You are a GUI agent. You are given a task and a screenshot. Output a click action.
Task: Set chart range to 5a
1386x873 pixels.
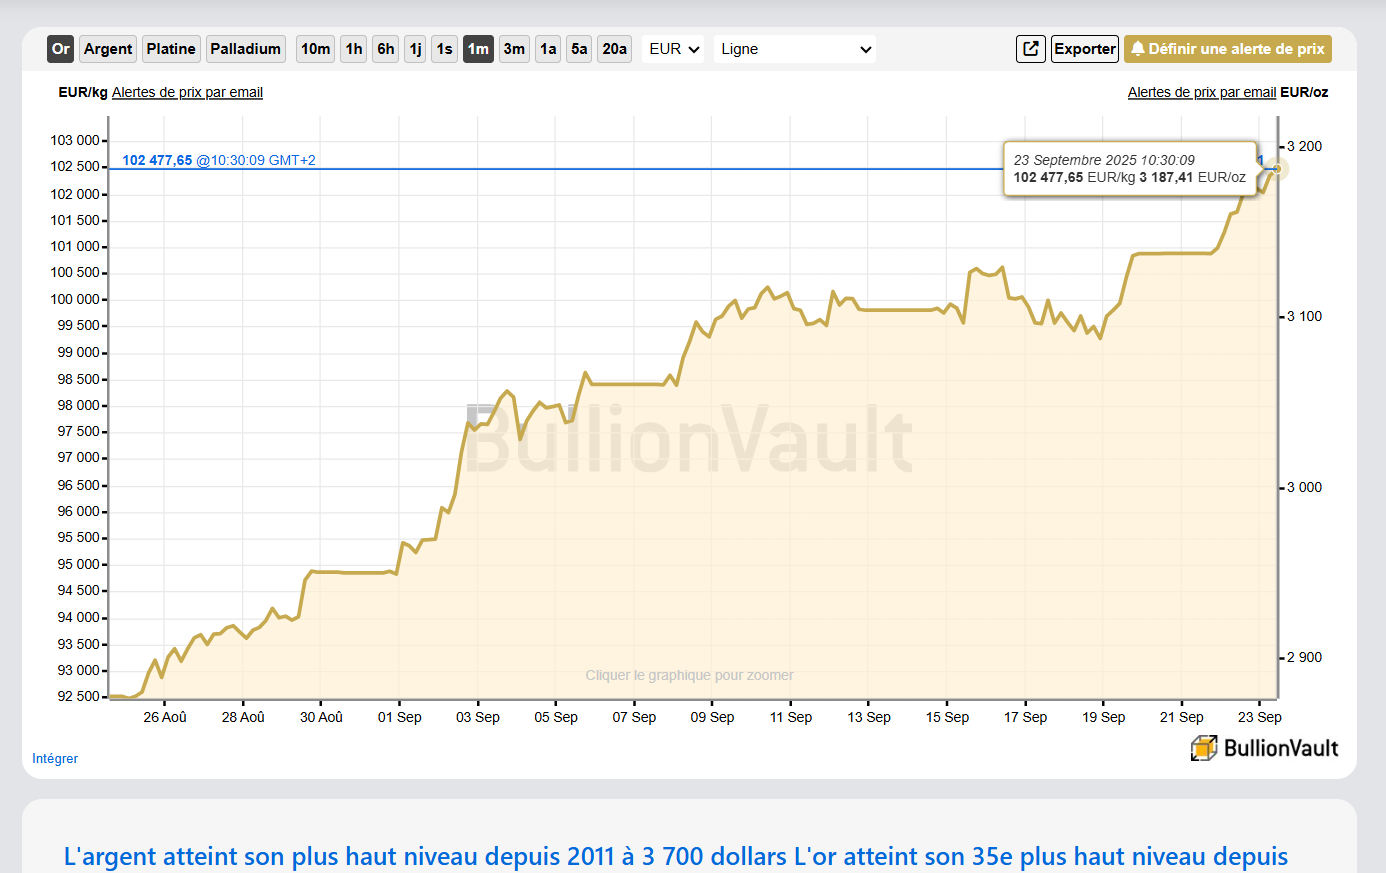point(579,49)
